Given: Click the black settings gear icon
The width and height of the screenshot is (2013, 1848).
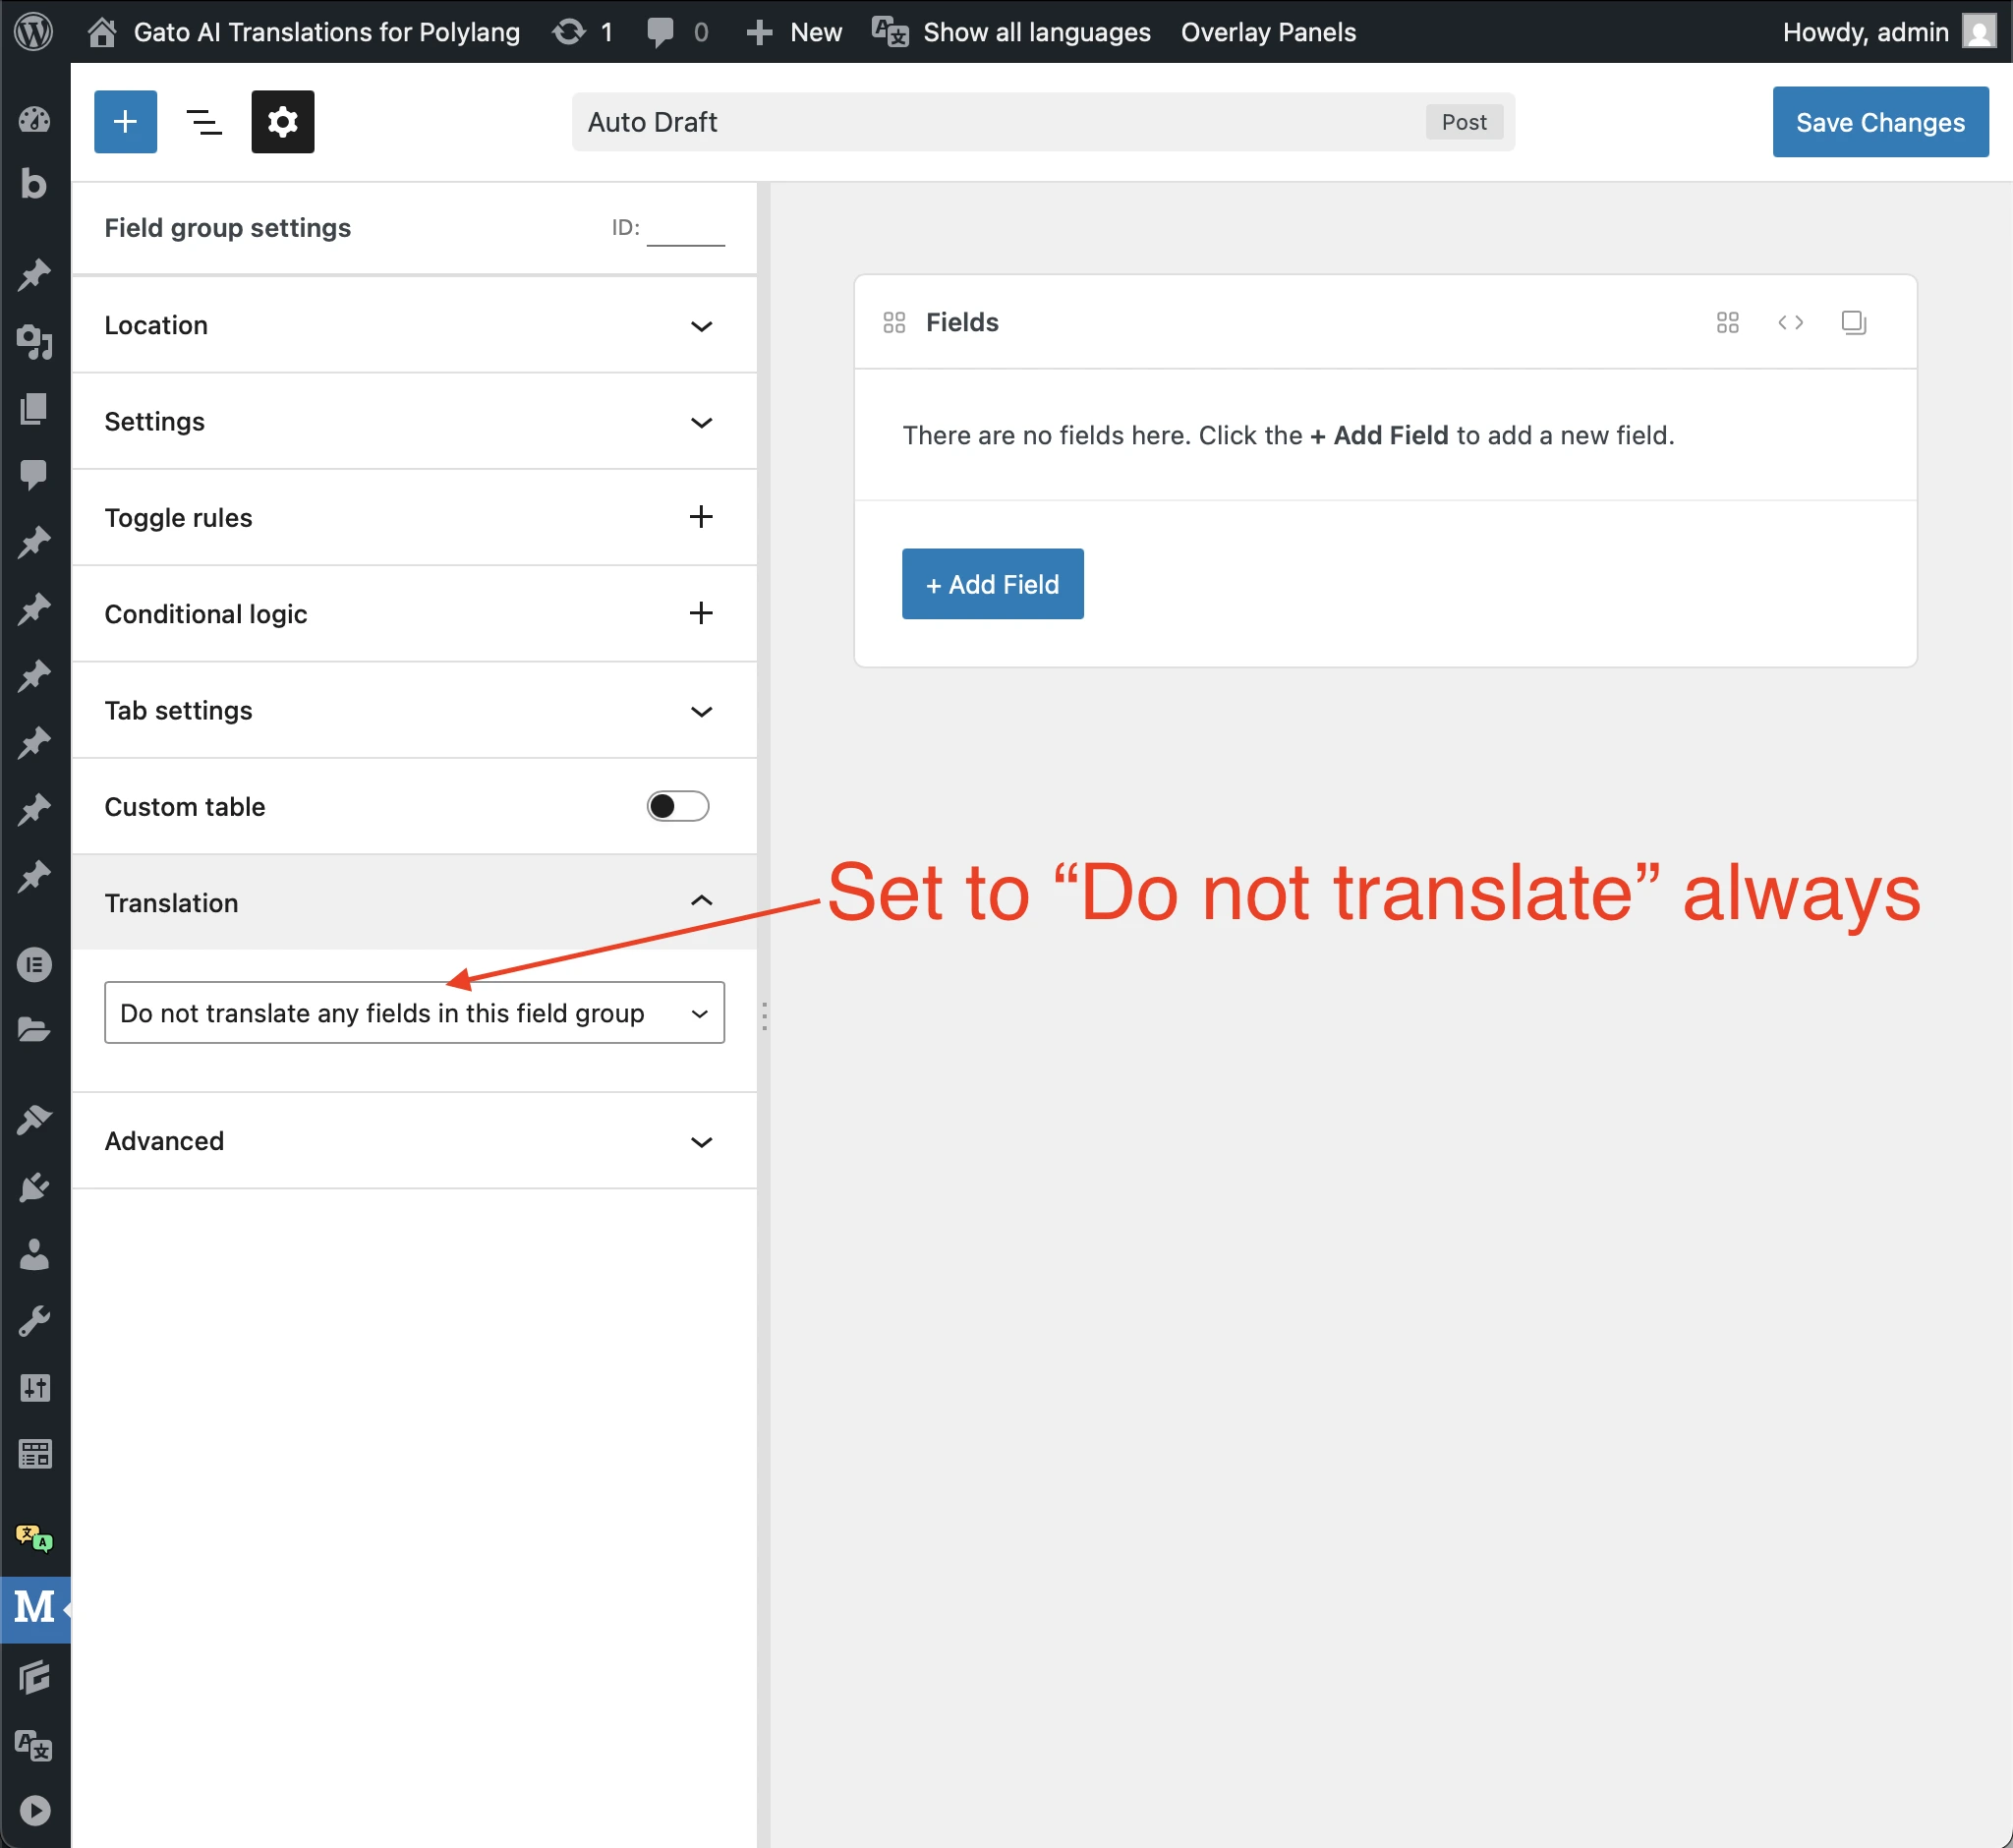Looking at the screenshot, I should click(x=282, y=121).
